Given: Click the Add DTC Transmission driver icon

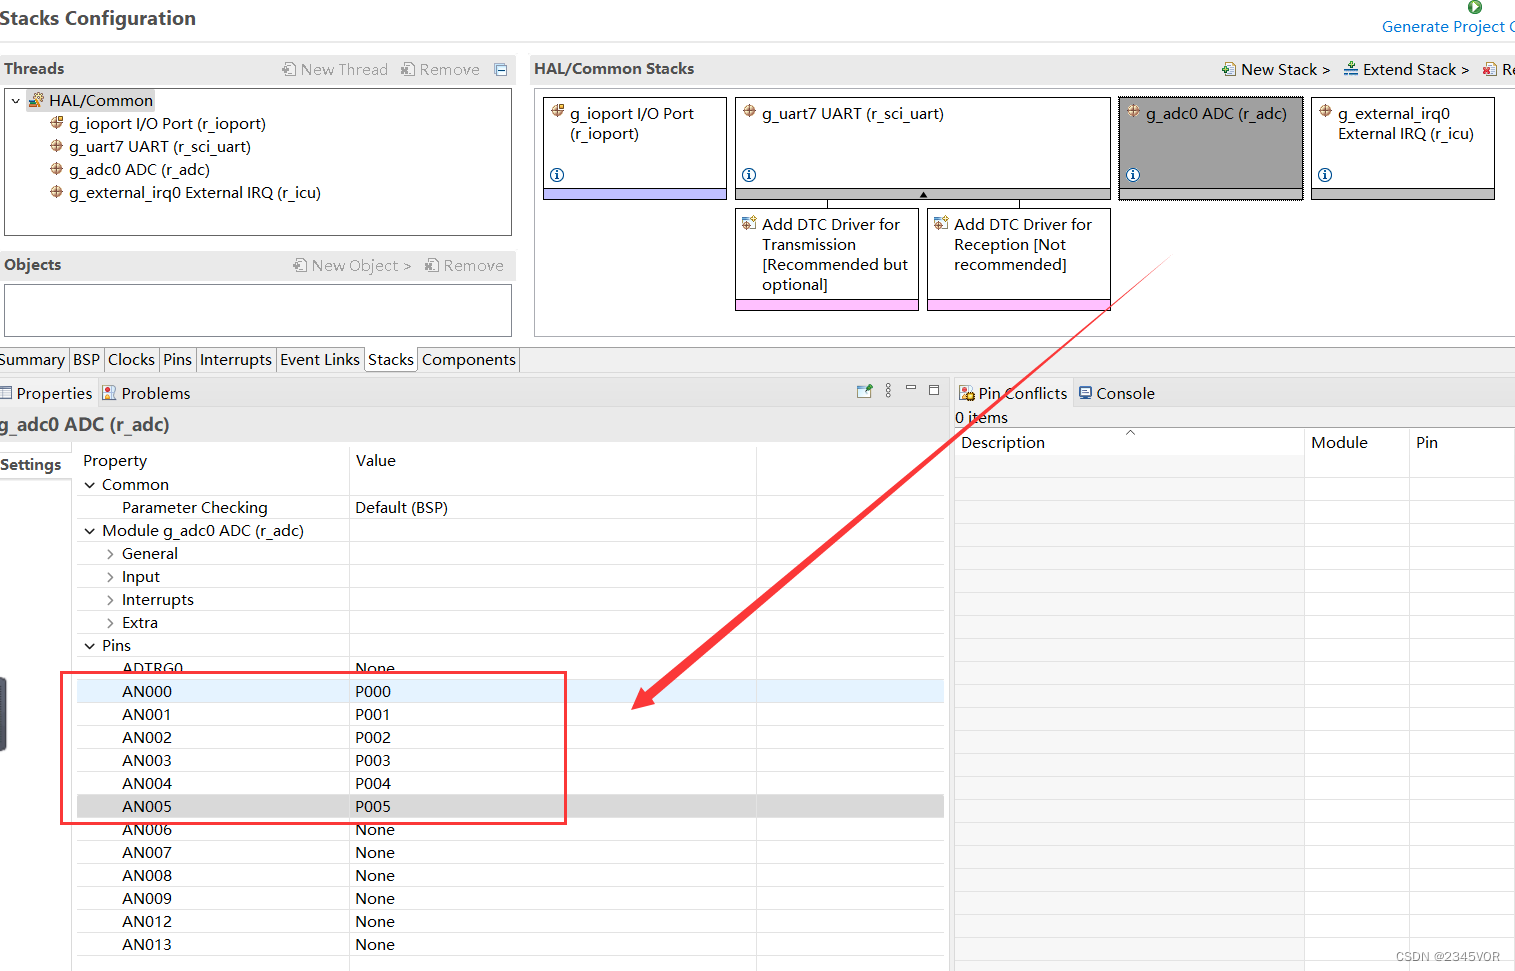Looking at the screenshot, I should click(749, 223).
